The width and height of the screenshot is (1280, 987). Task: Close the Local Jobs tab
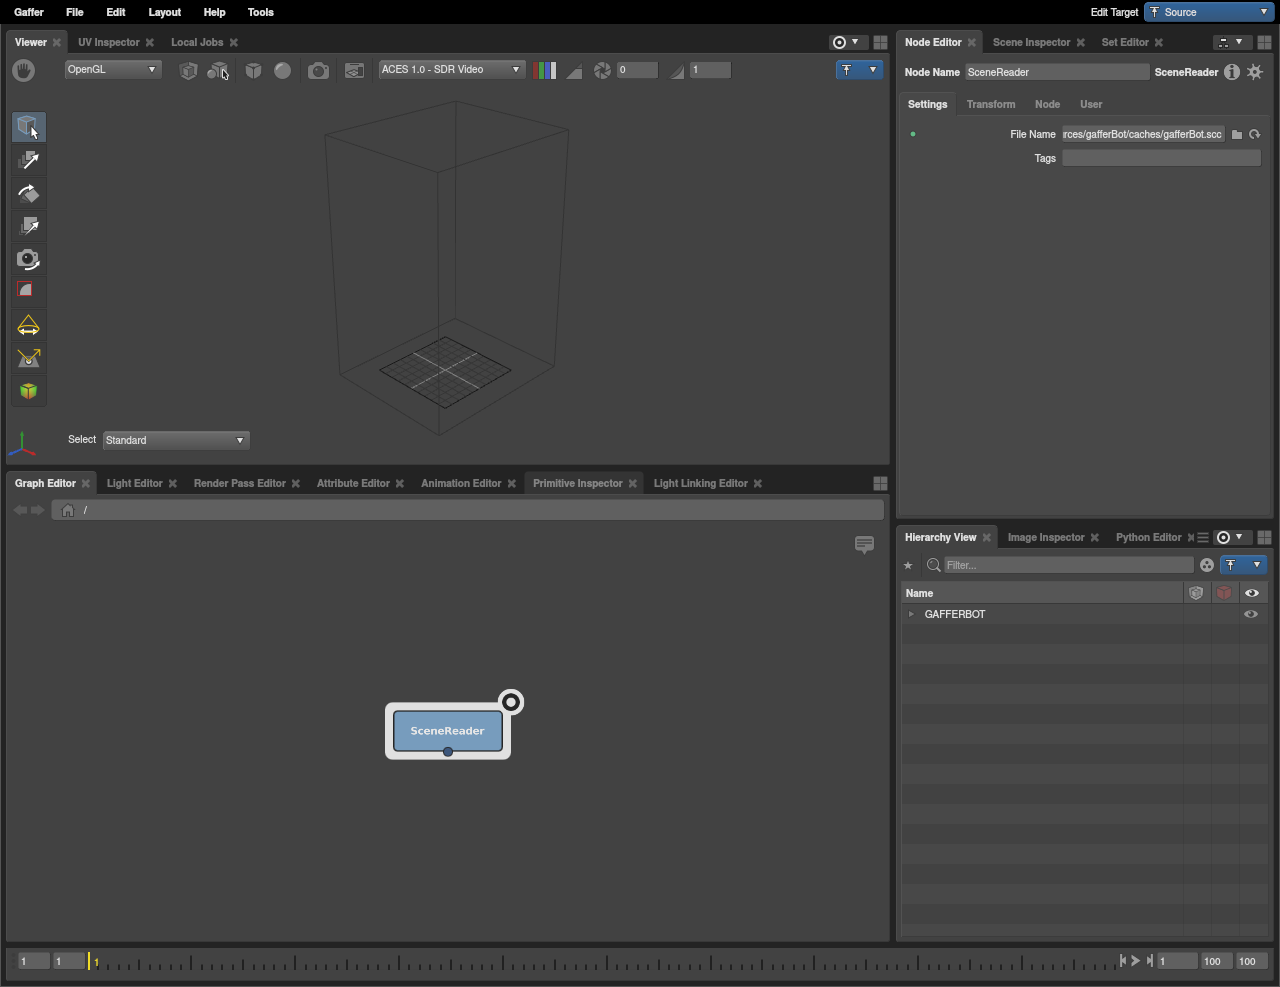click(234, 42)
